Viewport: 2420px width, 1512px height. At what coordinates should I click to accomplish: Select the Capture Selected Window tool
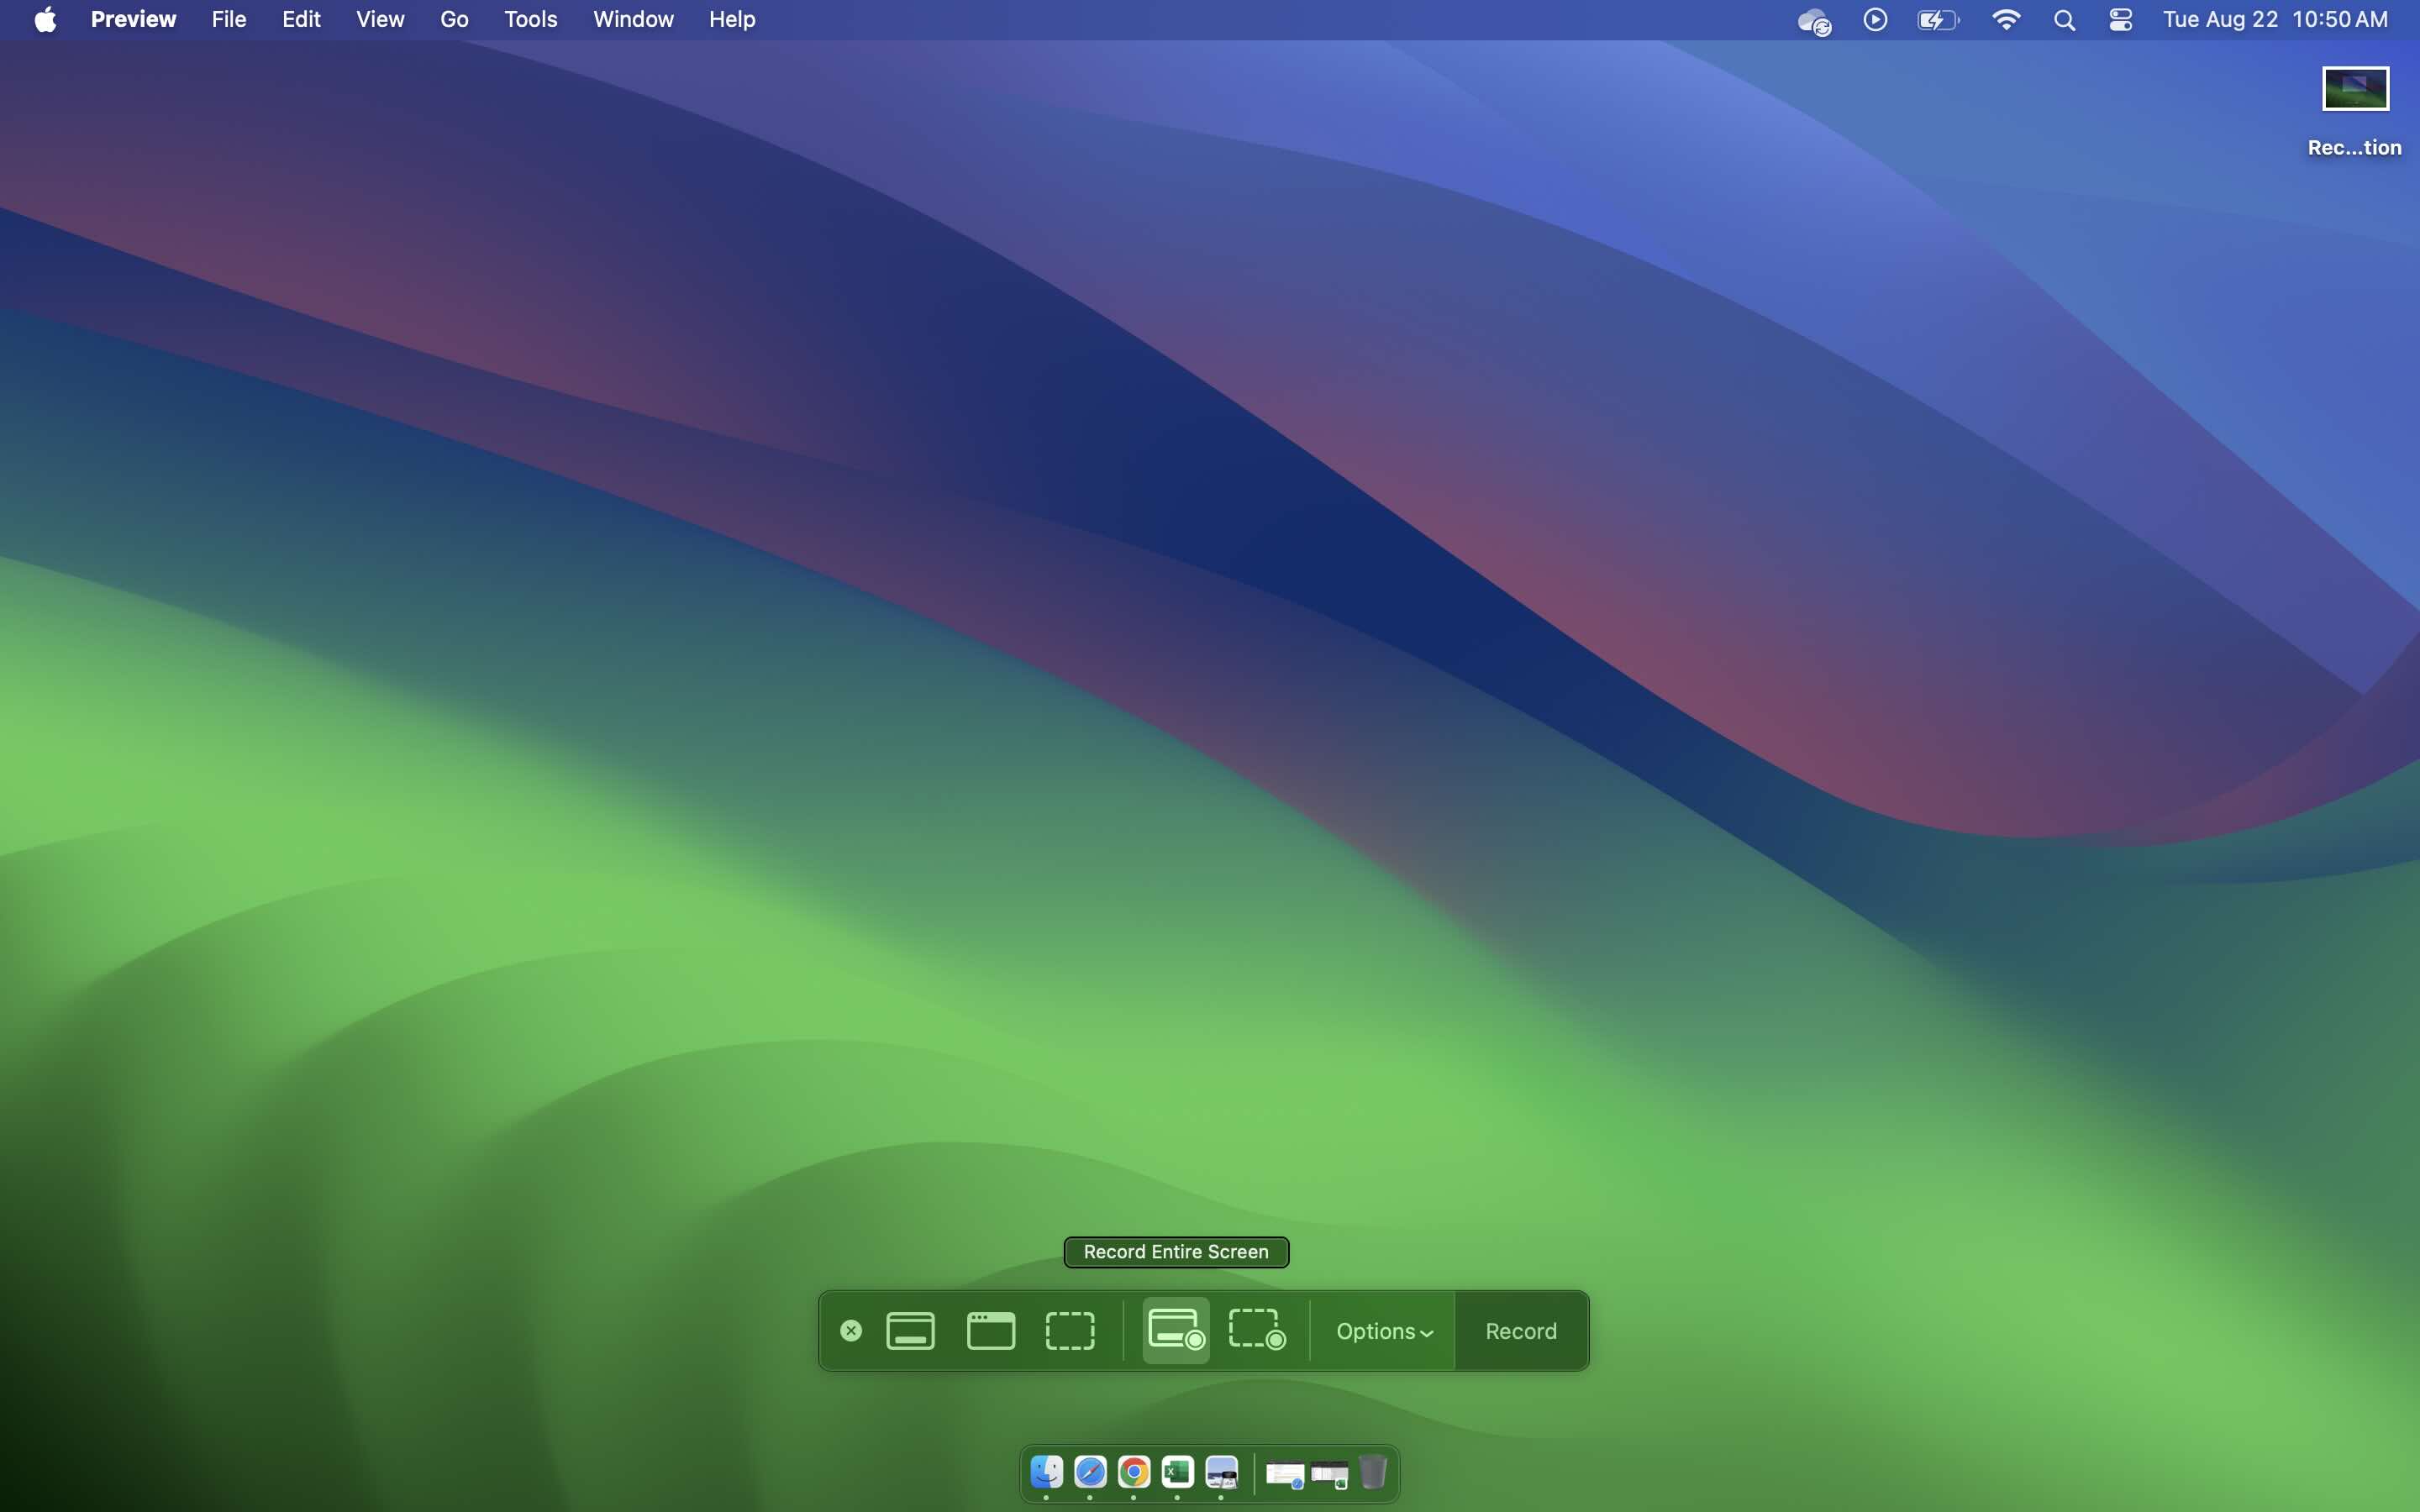click(989, 1330)
